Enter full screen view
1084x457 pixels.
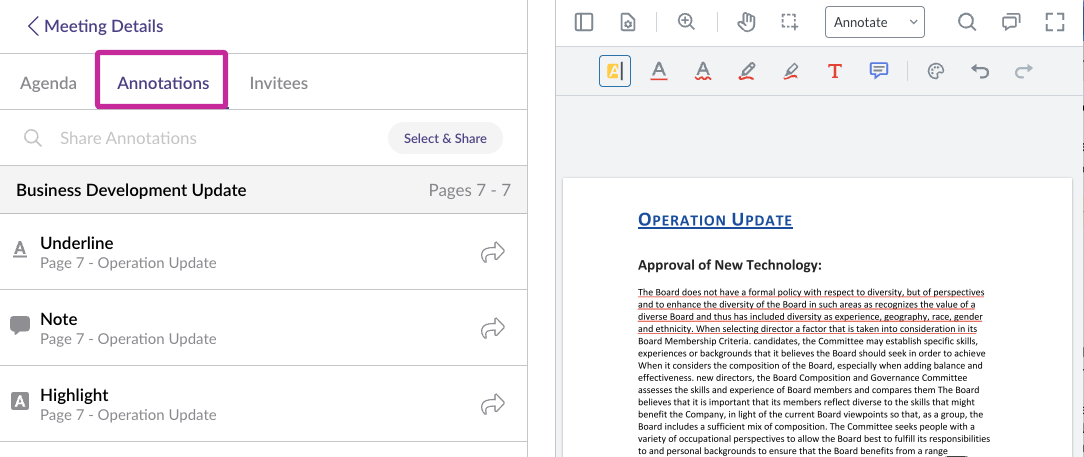1055,22
